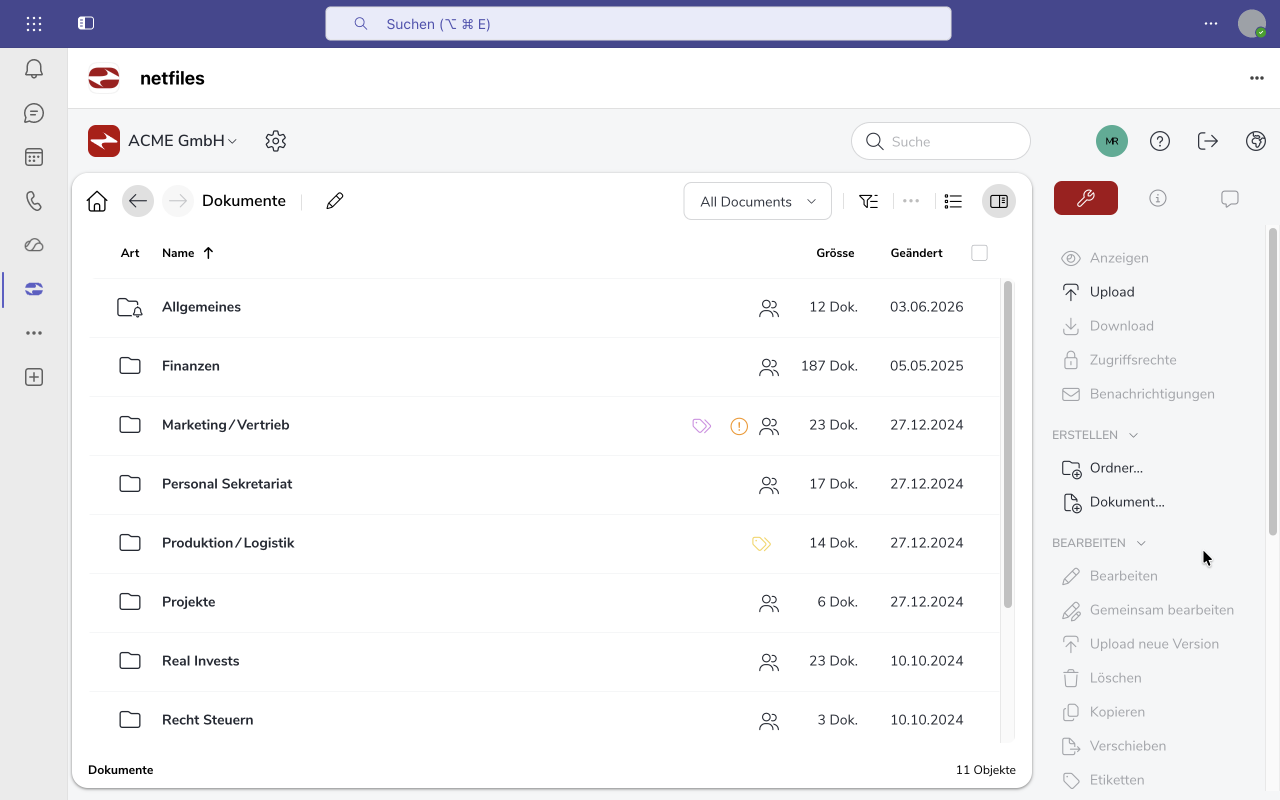Collapse the ERSTELLEN section
The image size is (1280, 800).
[x=1095, y=435]
